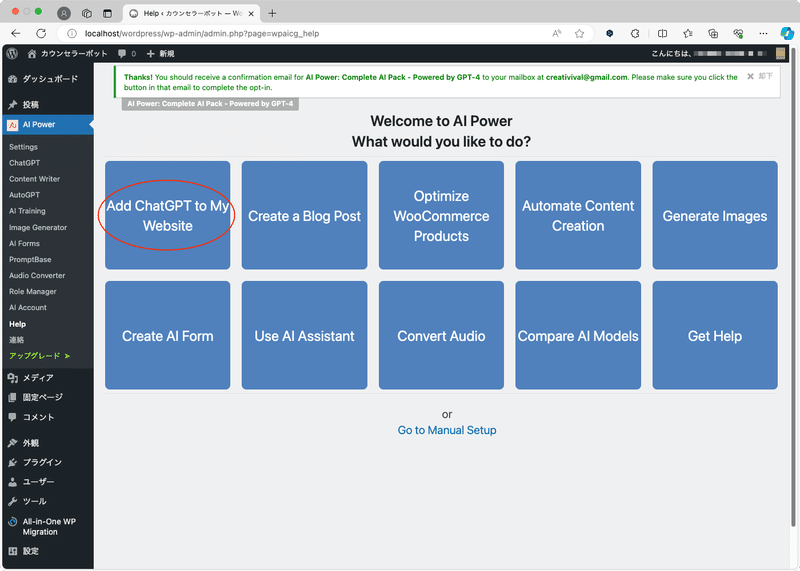Open the browser extensions puzzle icon

[x=635, y=34]
